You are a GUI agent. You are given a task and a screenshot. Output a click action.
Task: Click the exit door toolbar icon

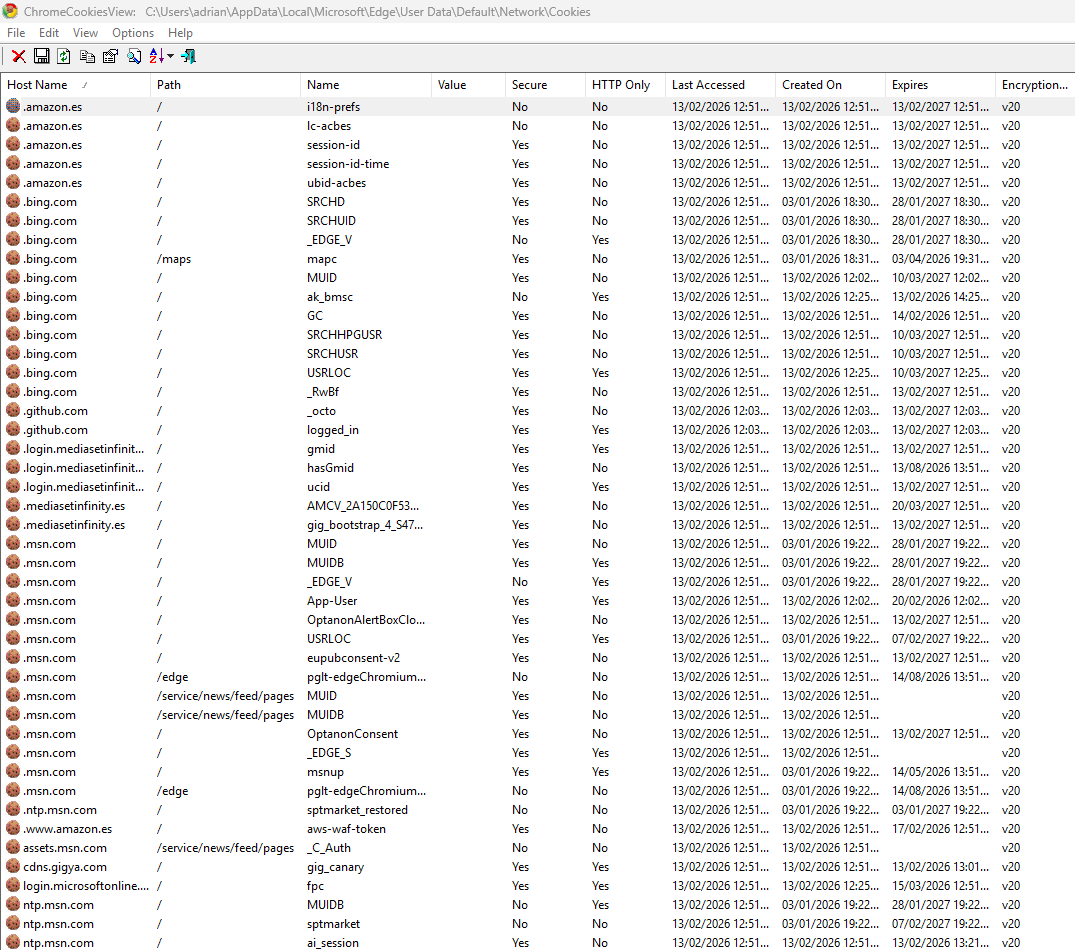click(188, 56)
